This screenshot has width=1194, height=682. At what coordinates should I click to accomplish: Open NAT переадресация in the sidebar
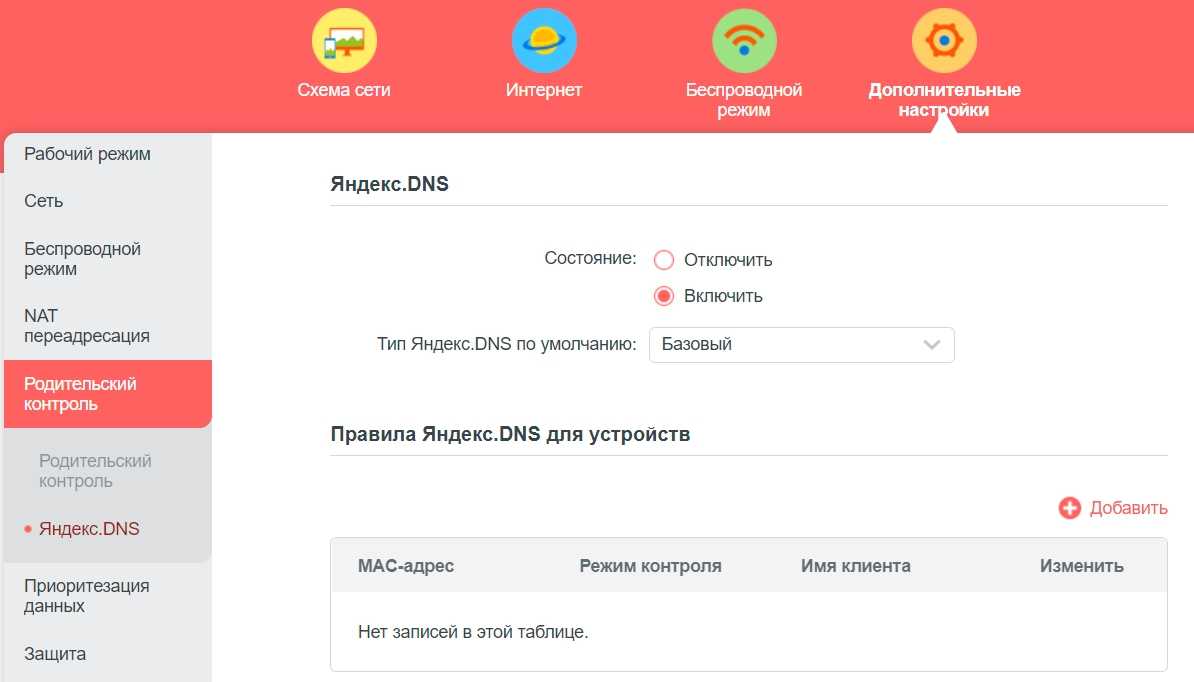pyautogui.click(x=87, y=326)
